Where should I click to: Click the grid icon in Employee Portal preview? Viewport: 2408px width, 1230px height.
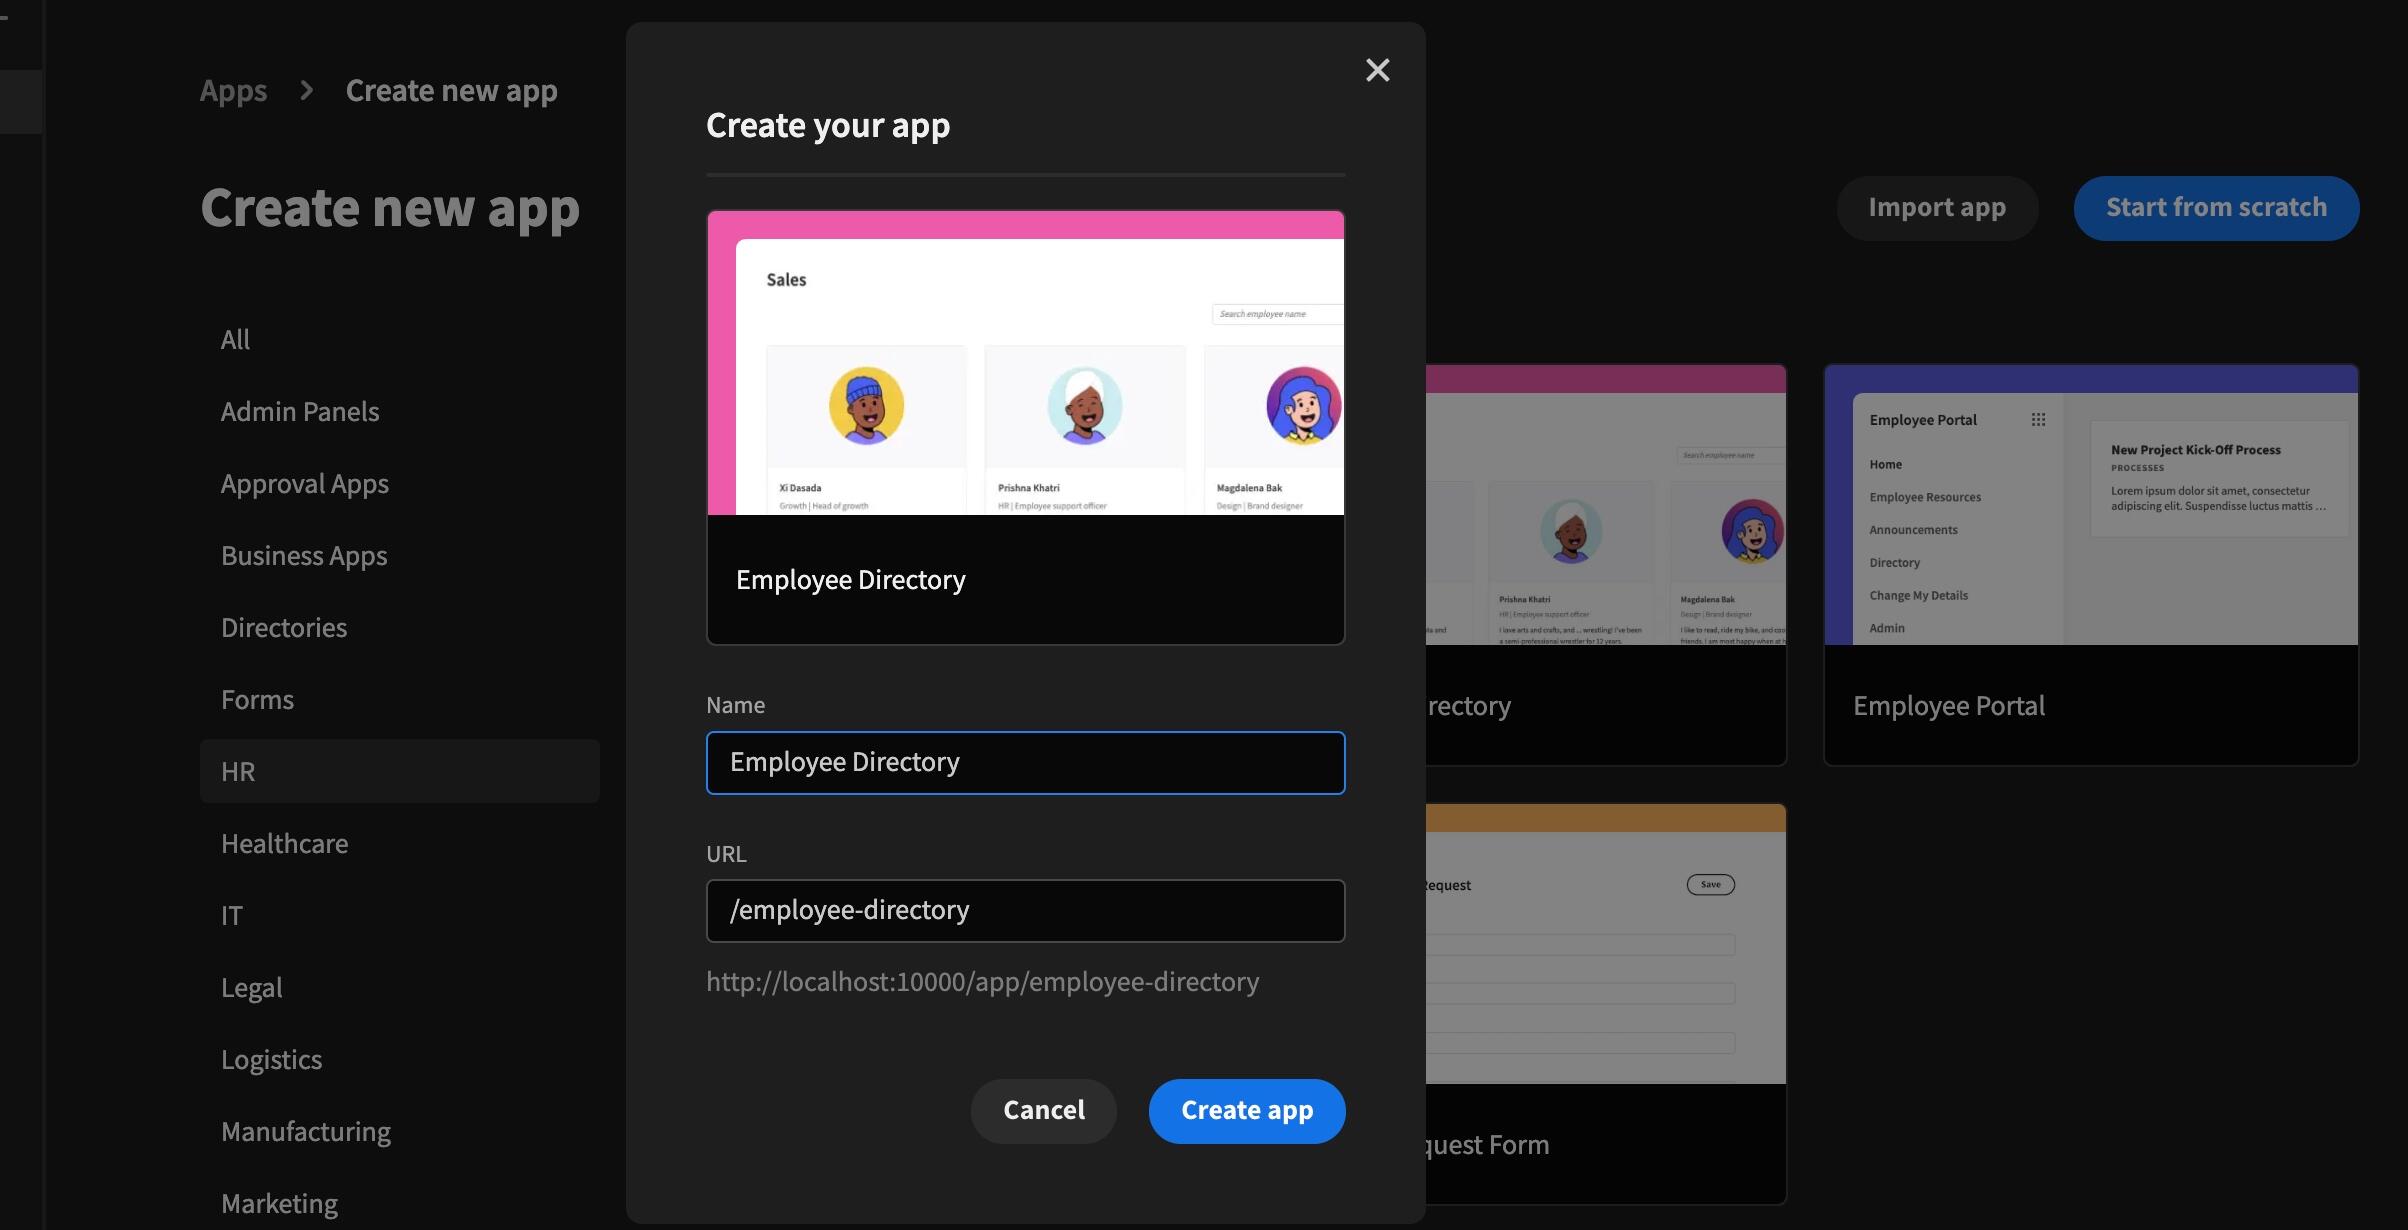tap(2038, 420)
